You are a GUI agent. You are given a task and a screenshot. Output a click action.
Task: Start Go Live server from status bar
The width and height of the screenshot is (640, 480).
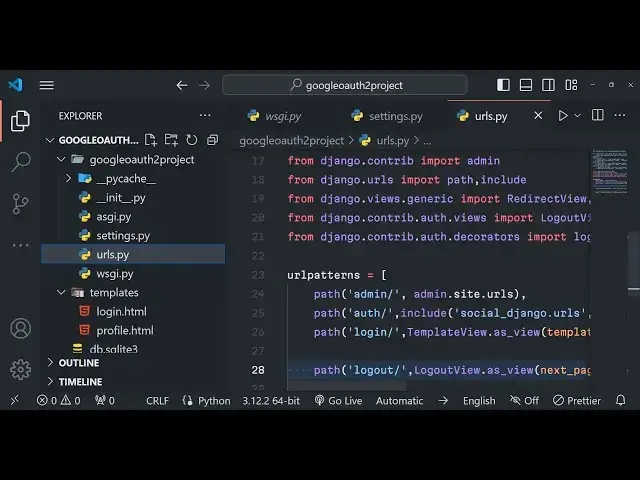338,401
